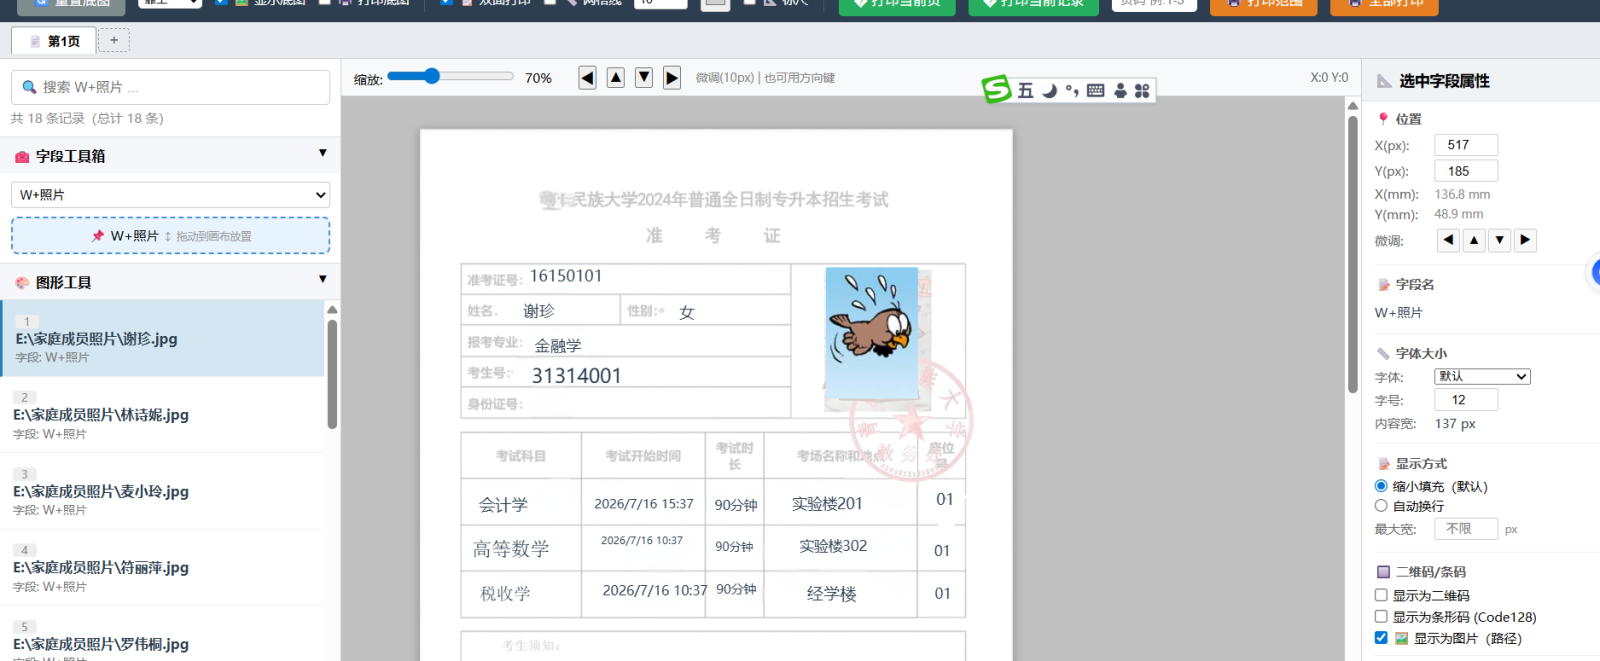Nudge canvas left with the zoom bar arrow
The image size is (1600, 661).
click(588, 77)
